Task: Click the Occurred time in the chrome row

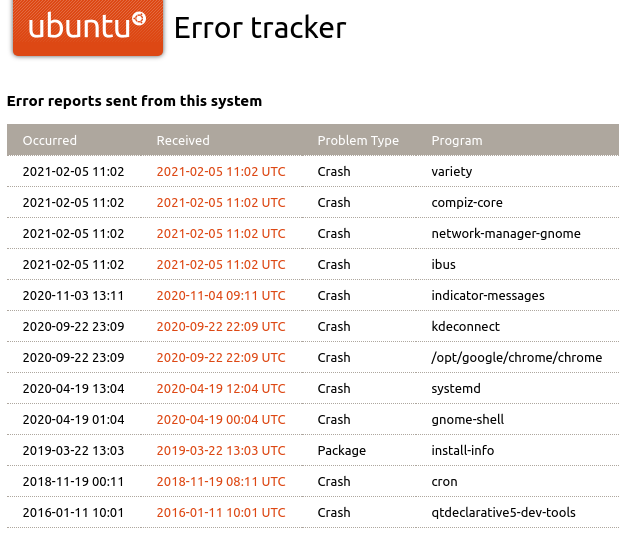Action: click(x=73, y=358)
